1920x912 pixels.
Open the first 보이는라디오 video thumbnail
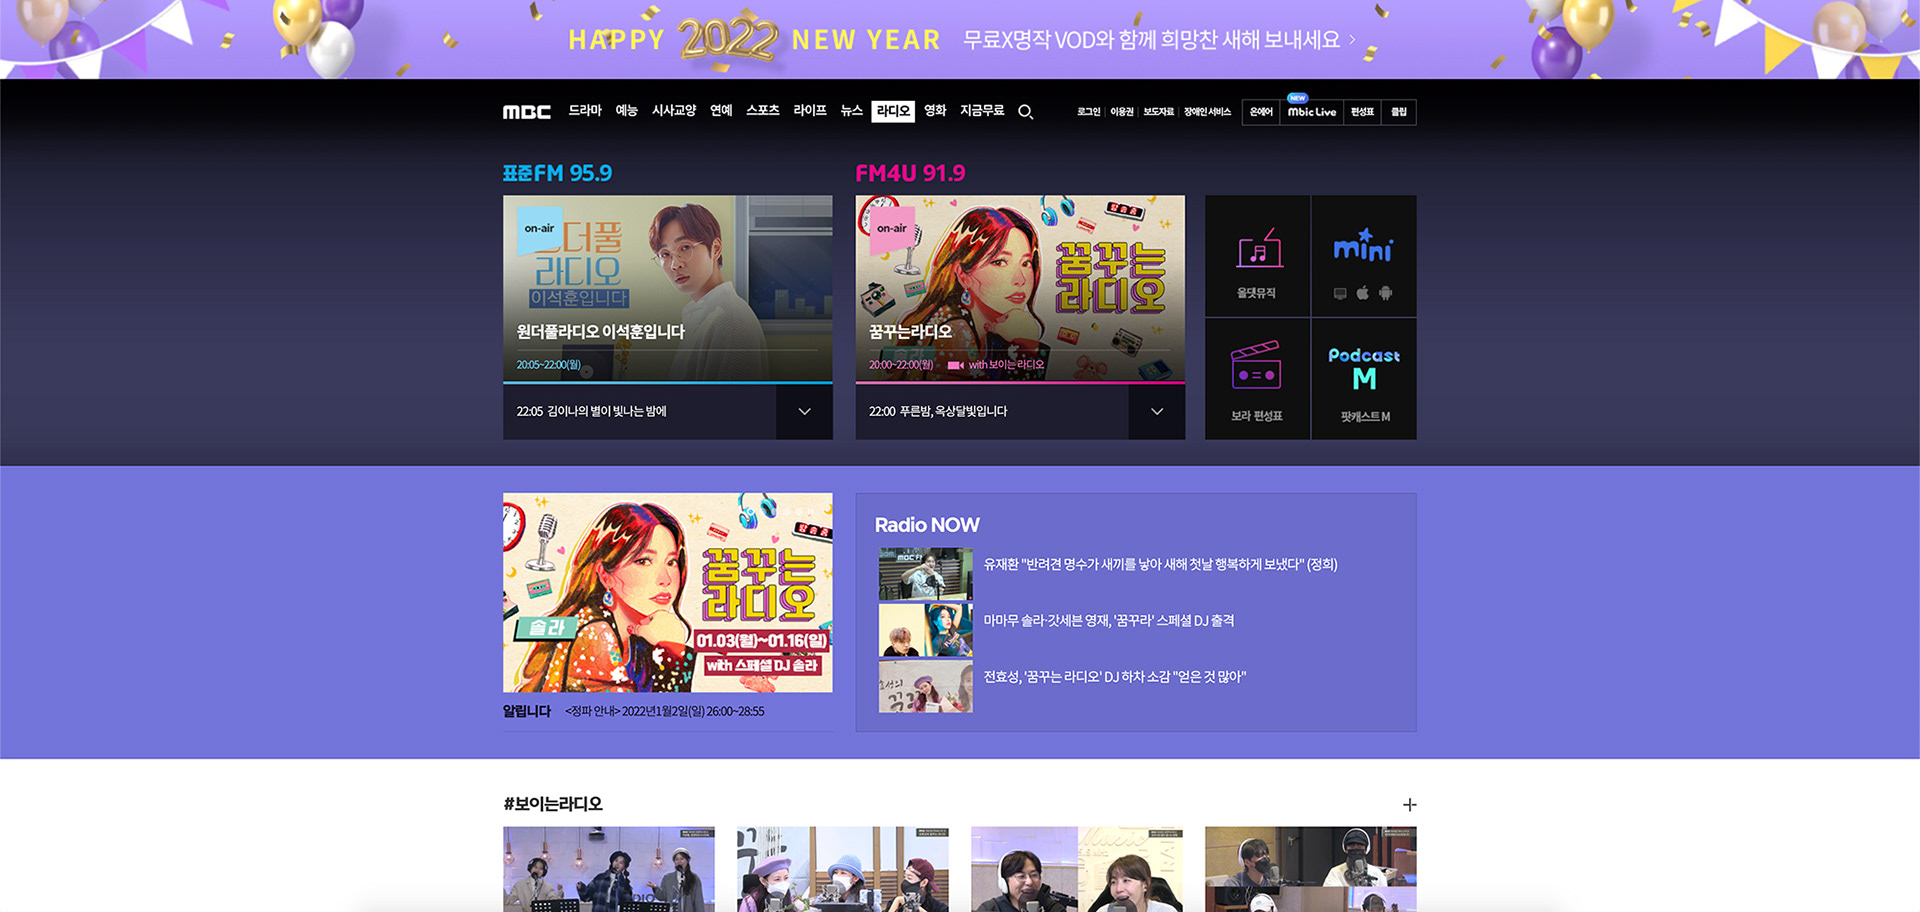pyautogui.click(x=609, y=869)
